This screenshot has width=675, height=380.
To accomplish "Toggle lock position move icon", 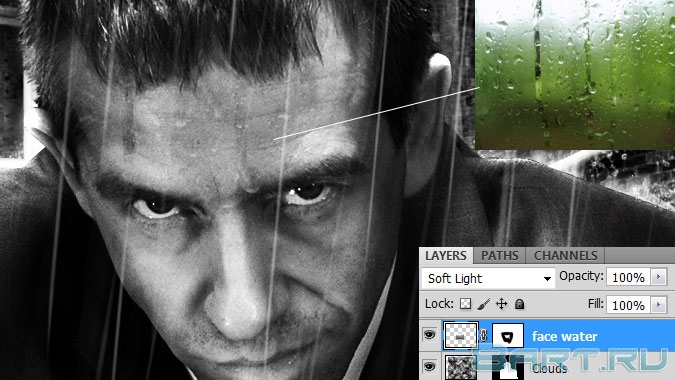I will coord(502,304).
